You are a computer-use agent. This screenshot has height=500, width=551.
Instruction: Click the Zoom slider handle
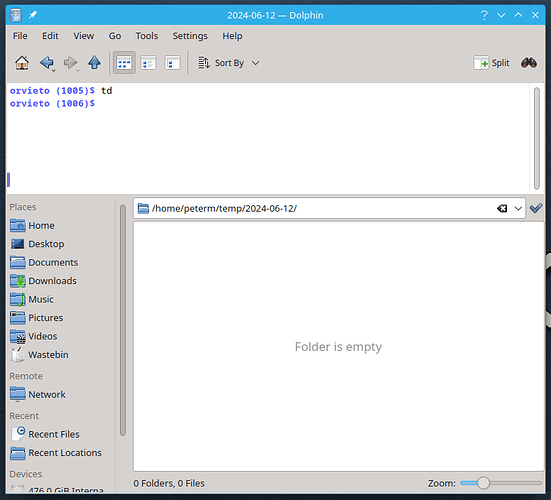(483, 483)
